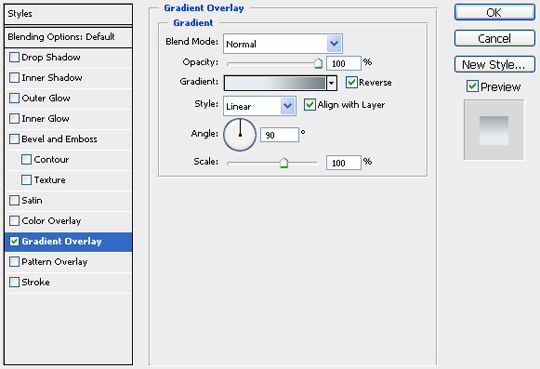Click the gradient color bar to edit

[x=274, y=83]
